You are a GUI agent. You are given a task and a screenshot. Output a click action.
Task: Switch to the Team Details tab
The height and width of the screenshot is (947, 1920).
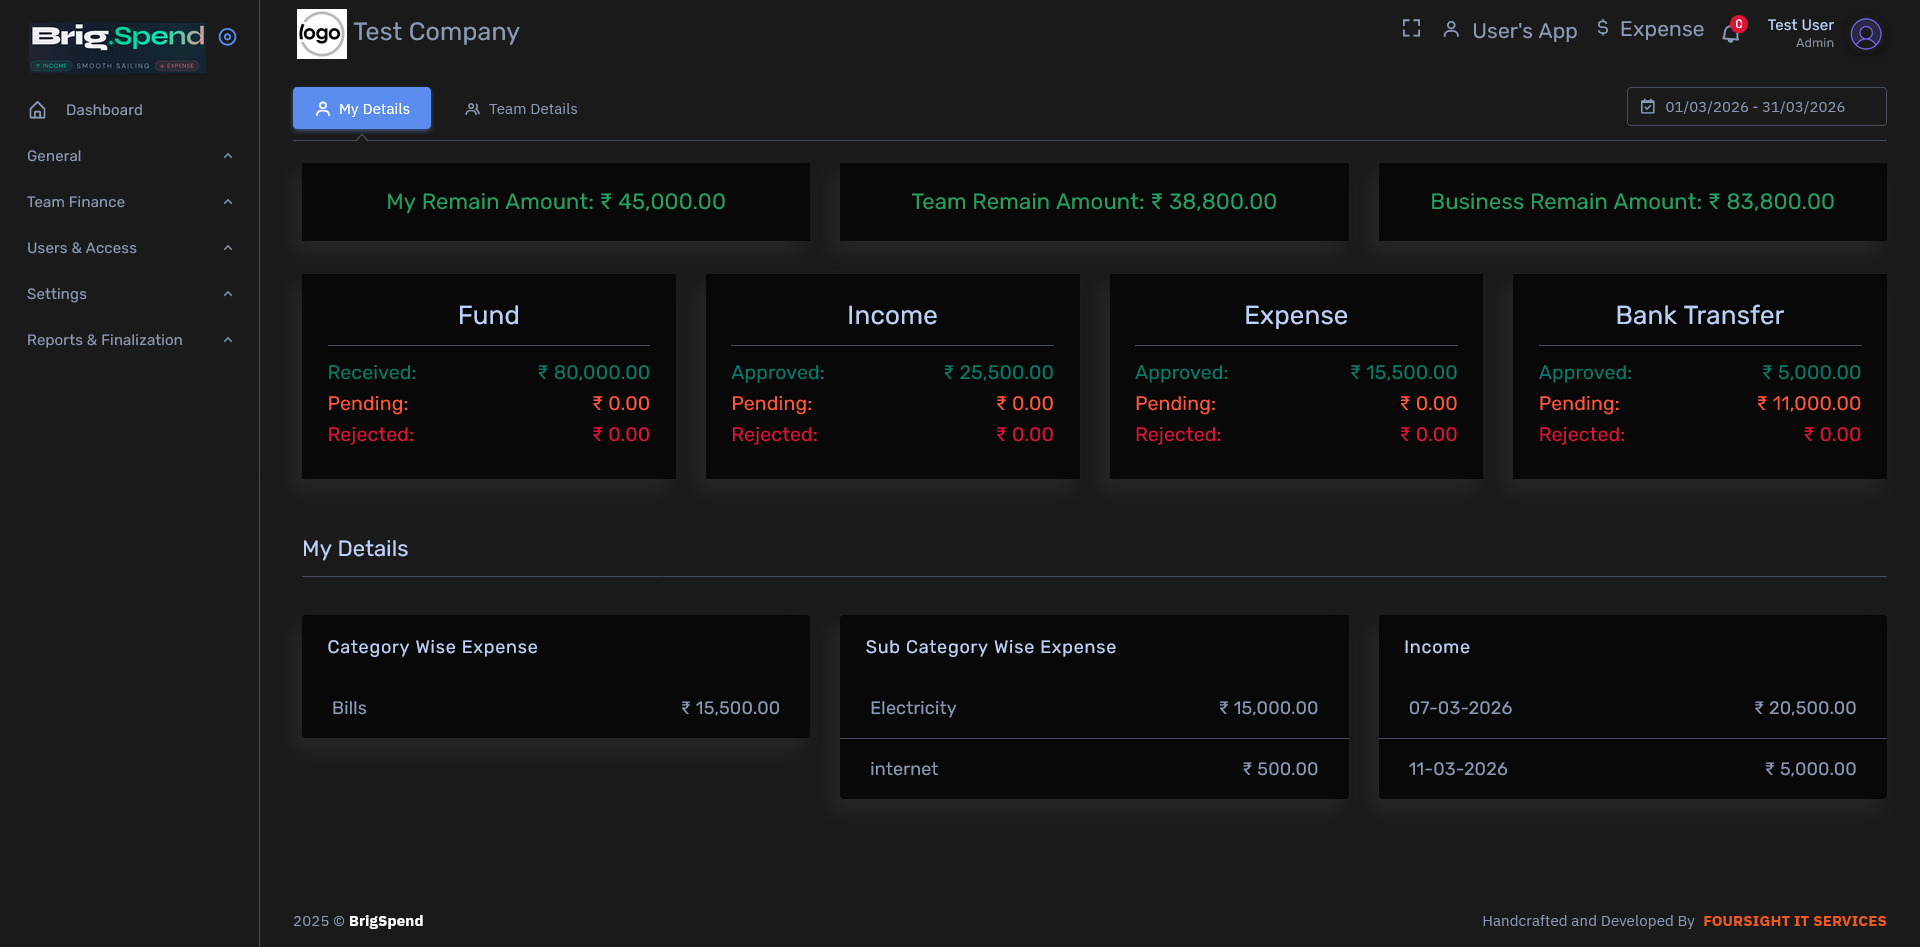(521, 109)
